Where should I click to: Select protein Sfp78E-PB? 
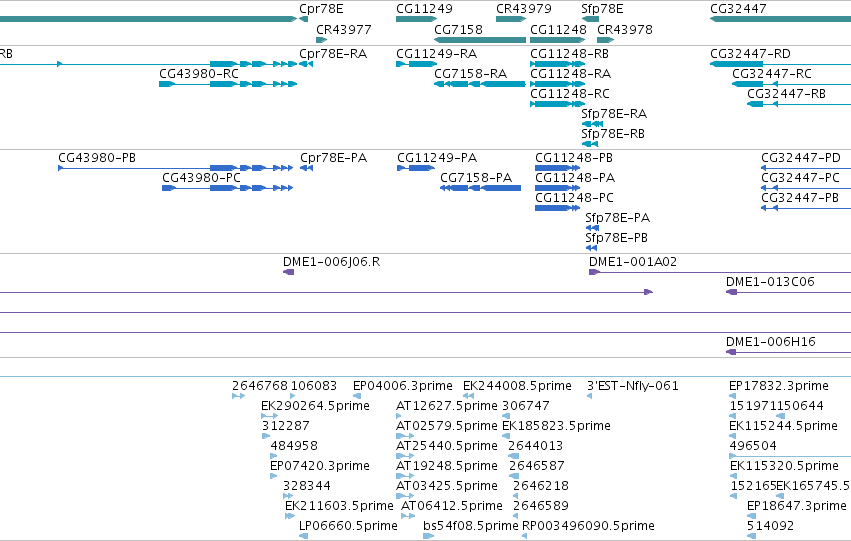(616, 238)
